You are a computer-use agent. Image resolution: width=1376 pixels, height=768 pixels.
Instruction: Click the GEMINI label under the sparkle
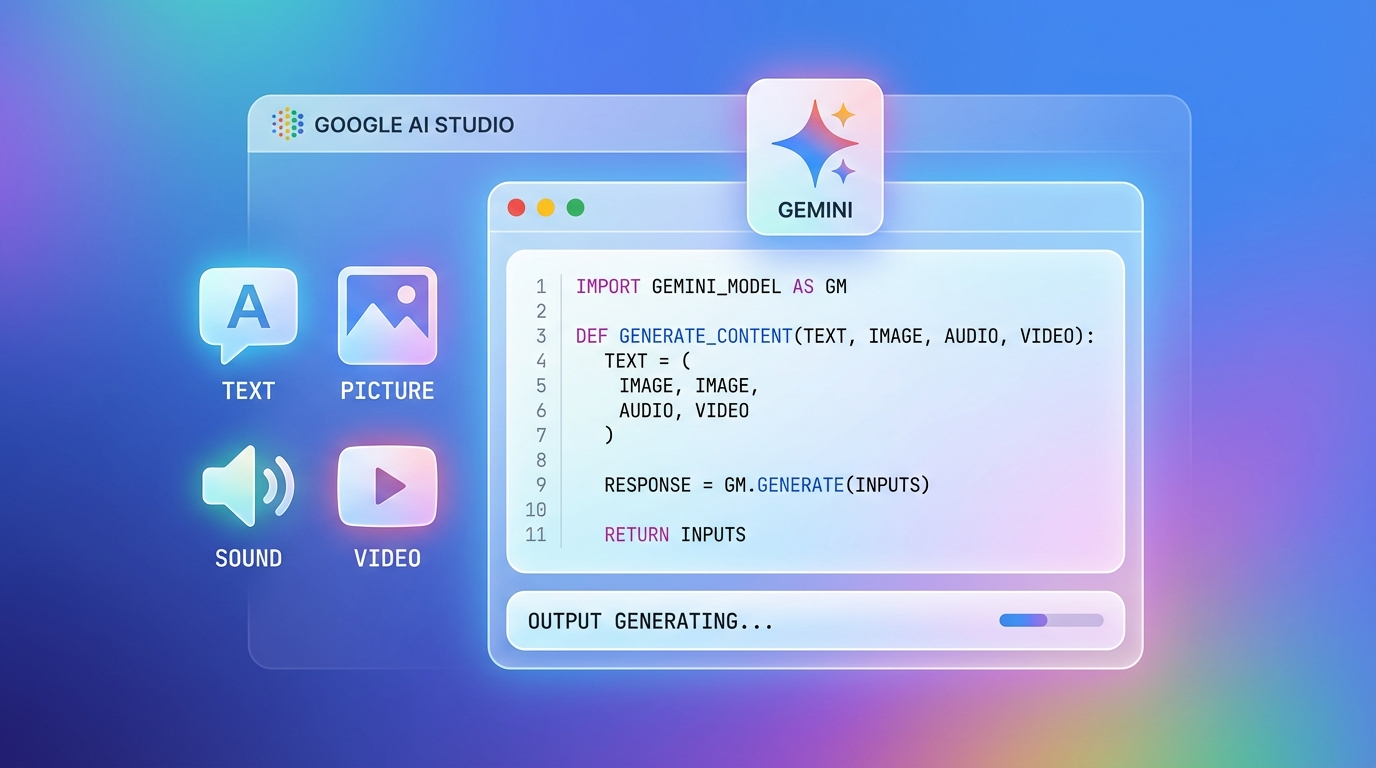point(814,211)
